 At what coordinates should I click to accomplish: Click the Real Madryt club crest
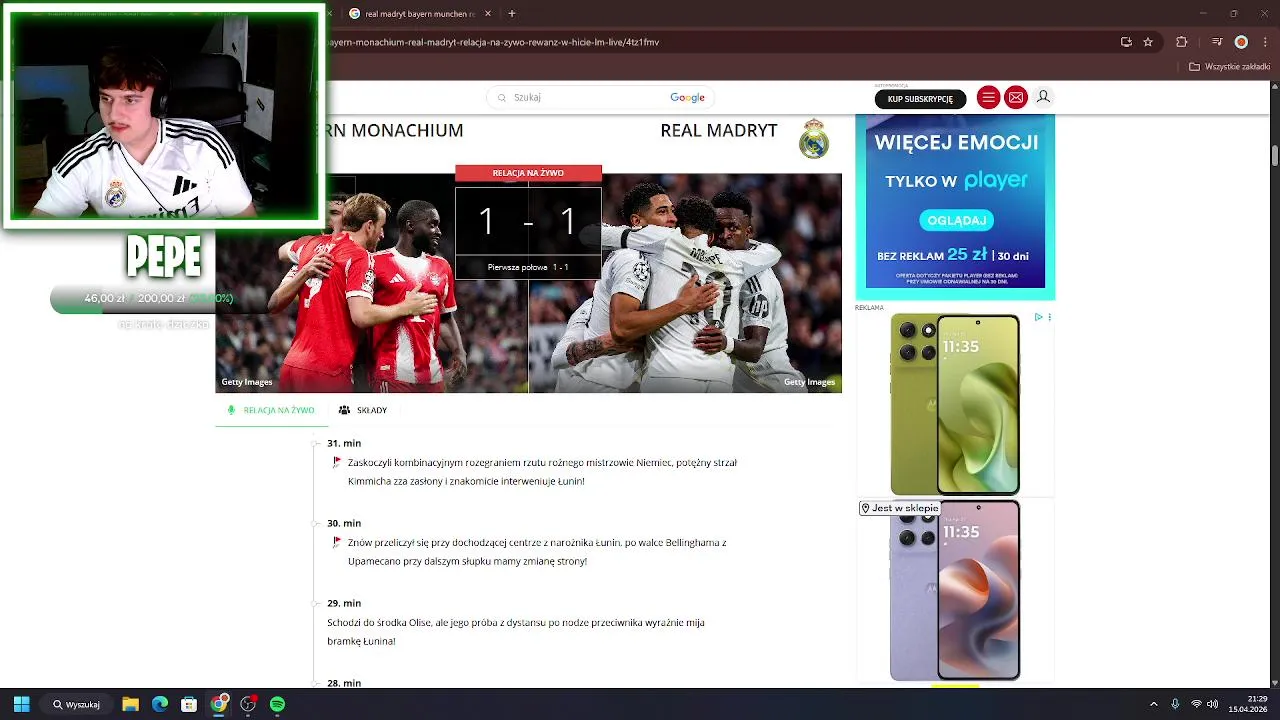pyautogui.click(x=814, y=138)
